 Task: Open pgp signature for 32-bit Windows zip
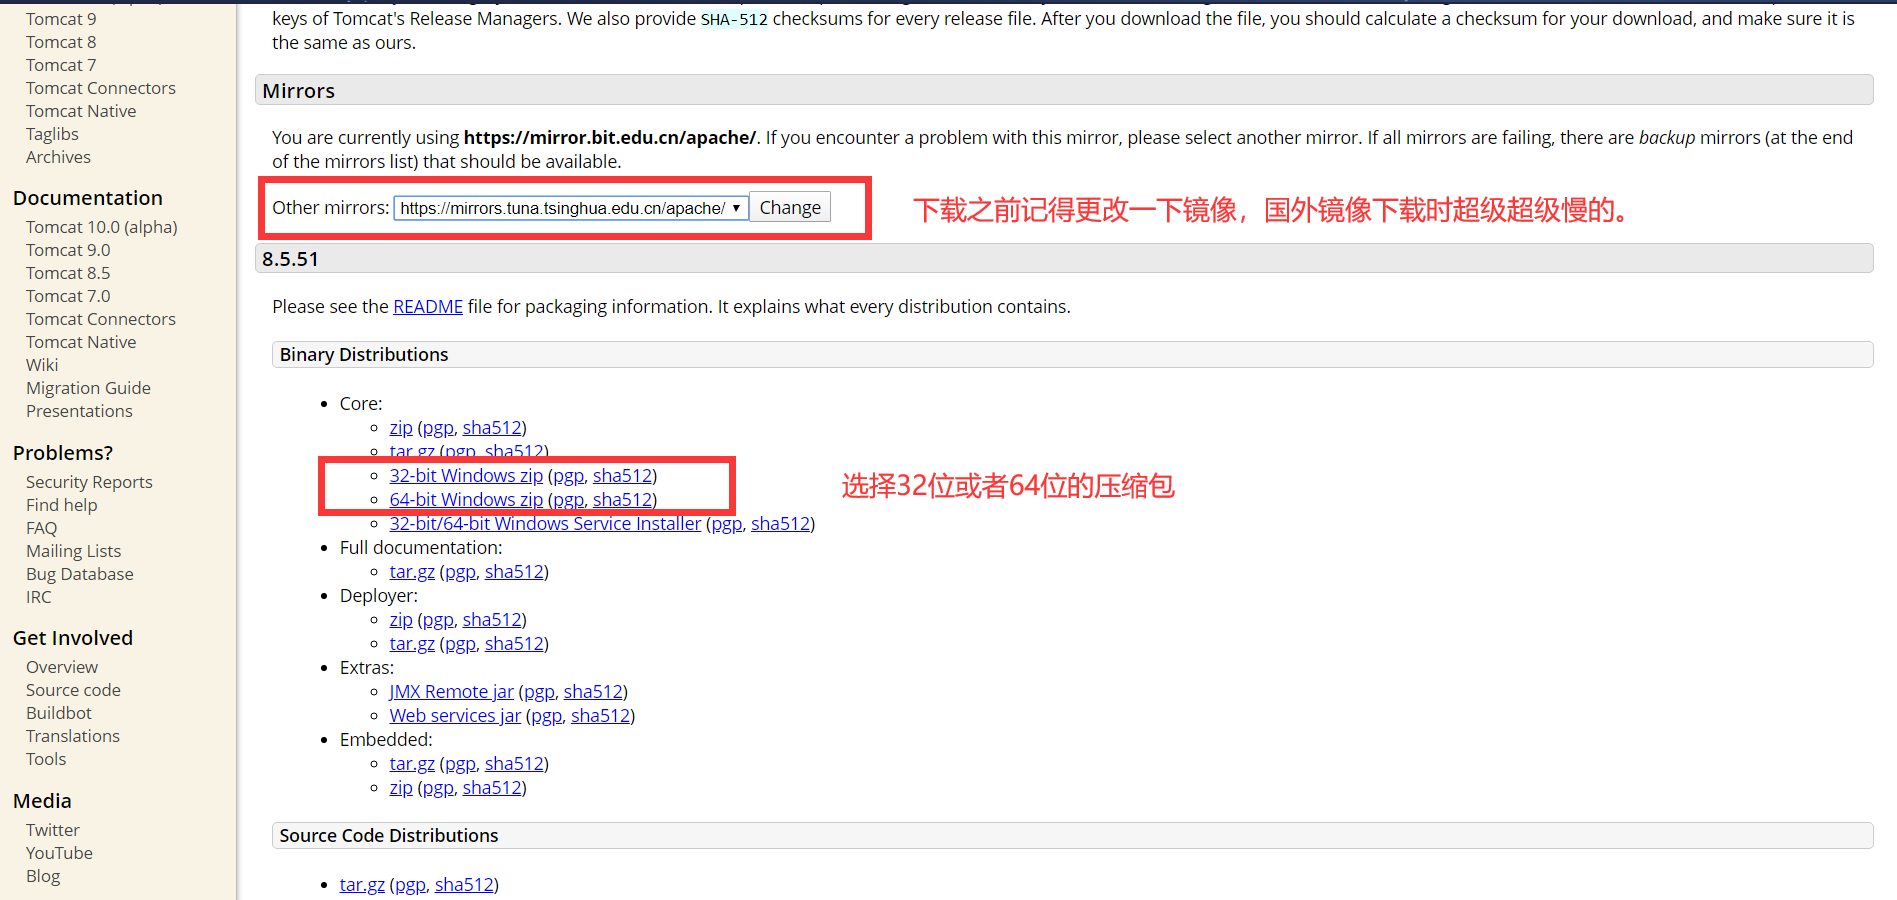point(568,476)
